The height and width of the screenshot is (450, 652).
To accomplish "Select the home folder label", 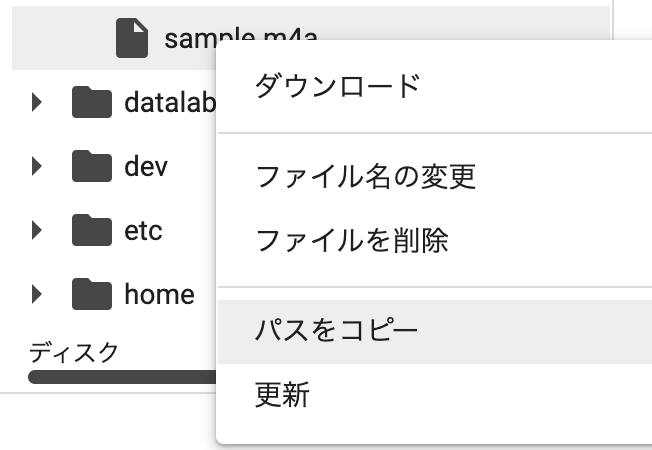I will [159, 294].
